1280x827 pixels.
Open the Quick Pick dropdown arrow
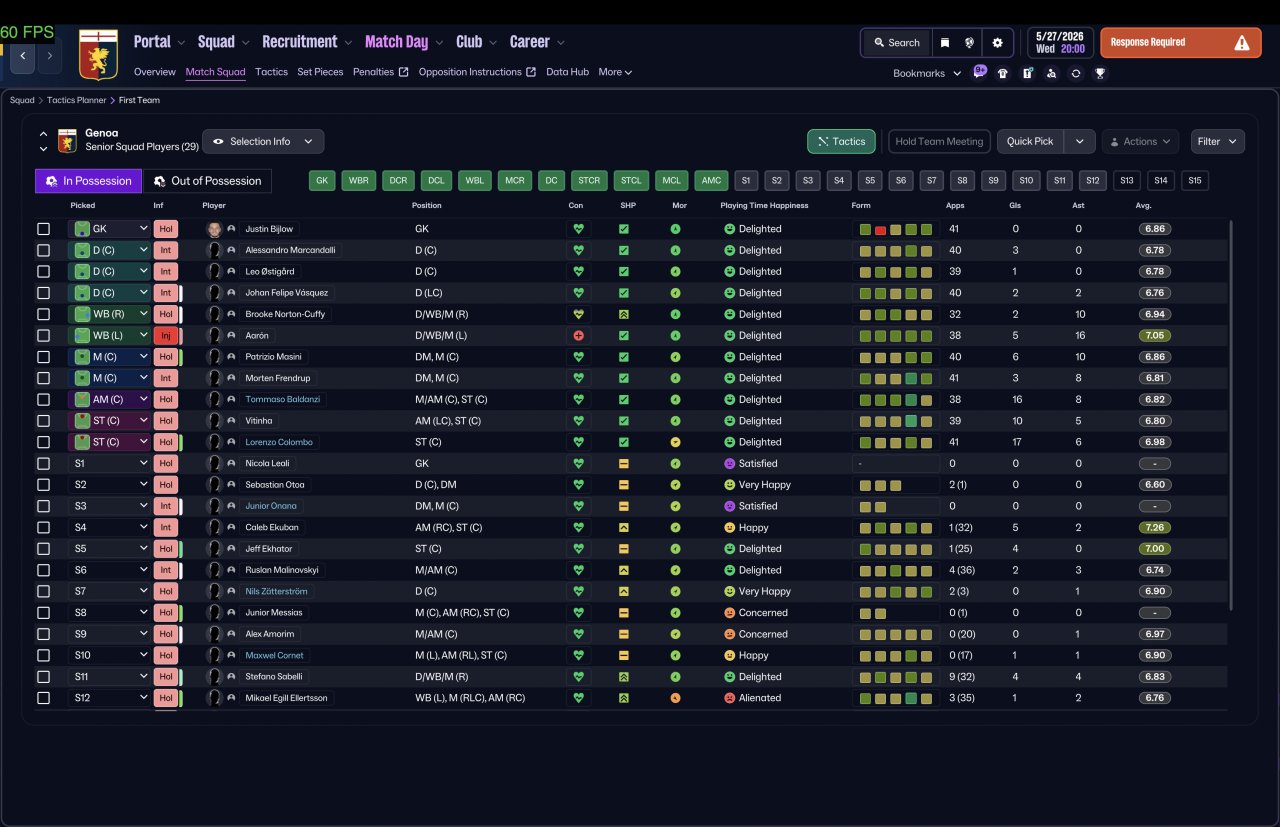(1079, 141)
